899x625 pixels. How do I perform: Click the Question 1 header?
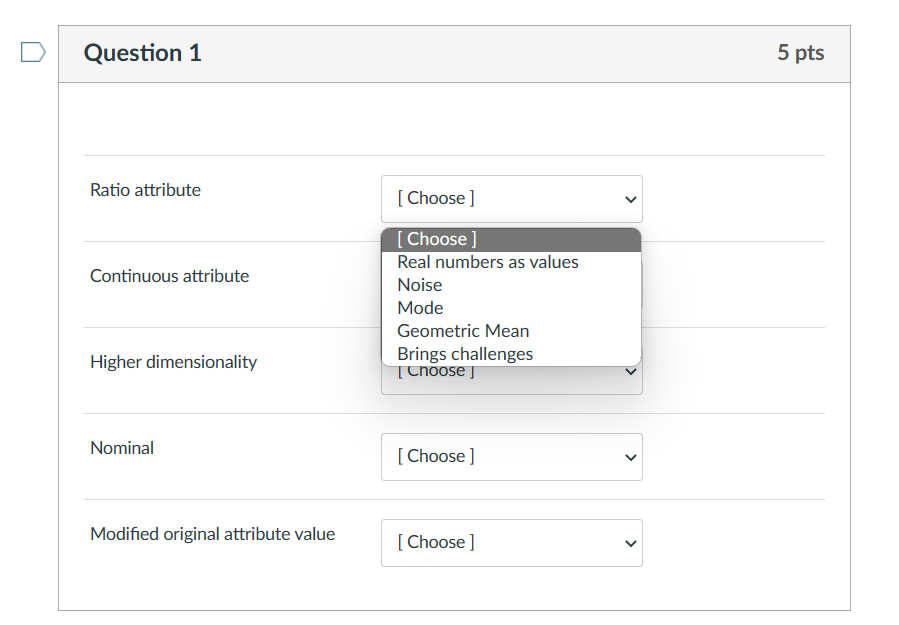click(x=142, y=53)
